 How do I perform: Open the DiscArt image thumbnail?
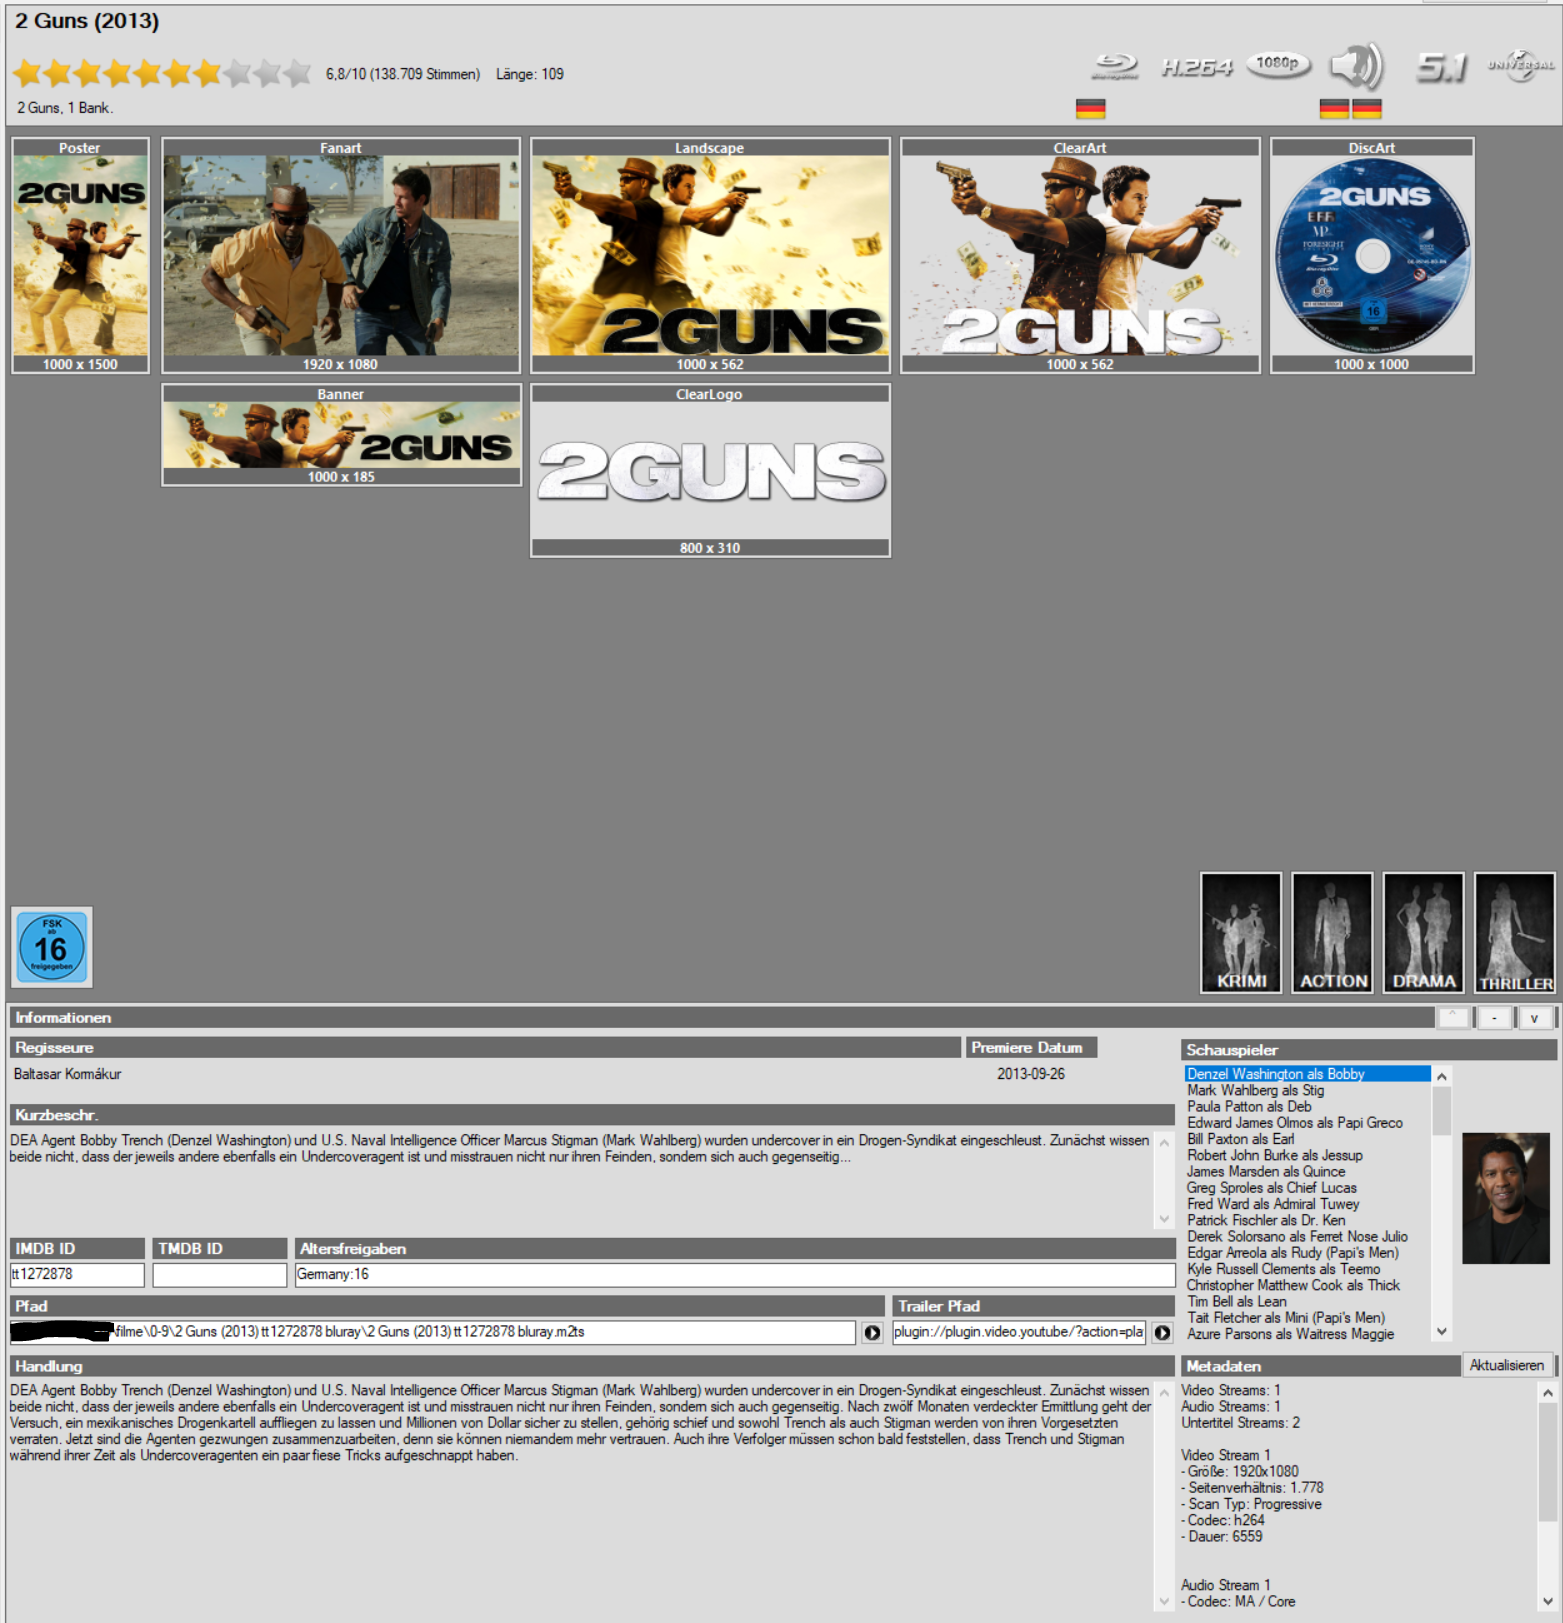pos(1372,255)
